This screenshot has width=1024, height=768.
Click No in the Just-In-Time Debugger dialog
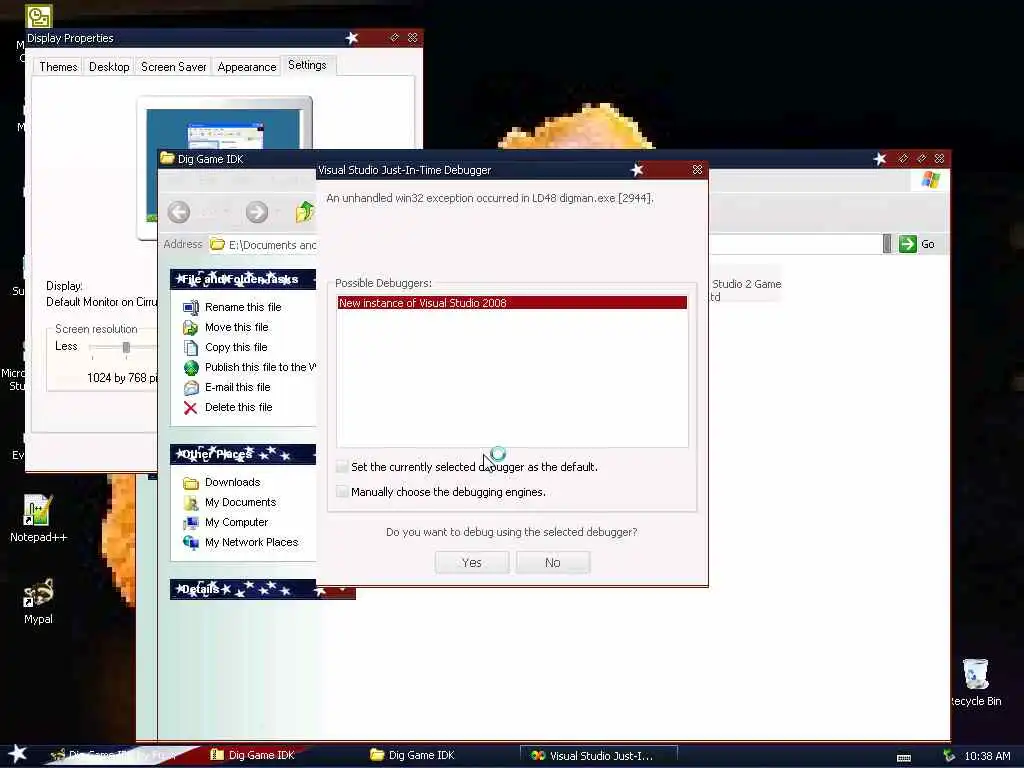click(x=552, y=562)
